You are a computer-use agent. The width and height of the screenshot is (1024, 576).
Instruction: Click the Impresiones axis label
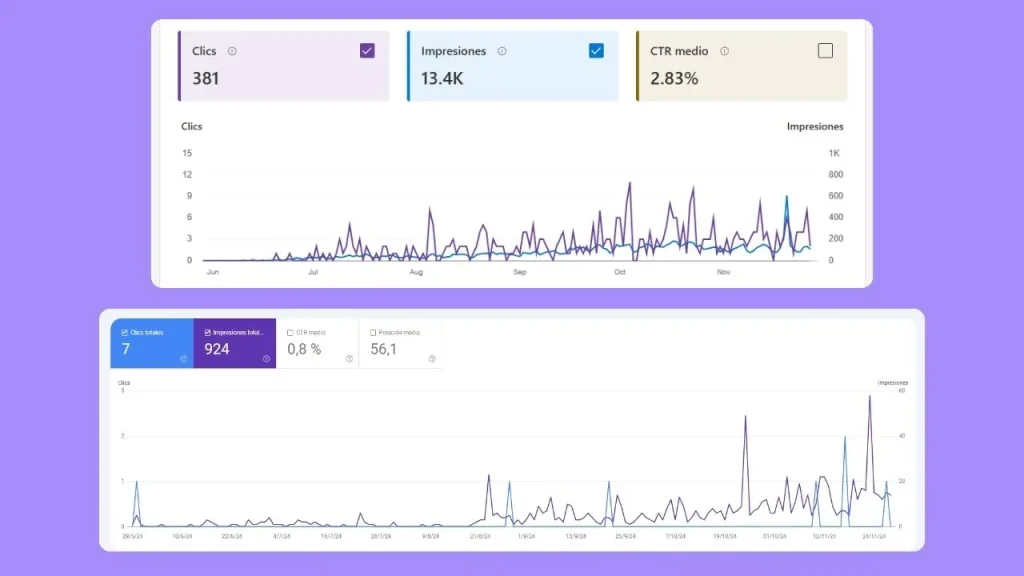click(x=816, y=126)
